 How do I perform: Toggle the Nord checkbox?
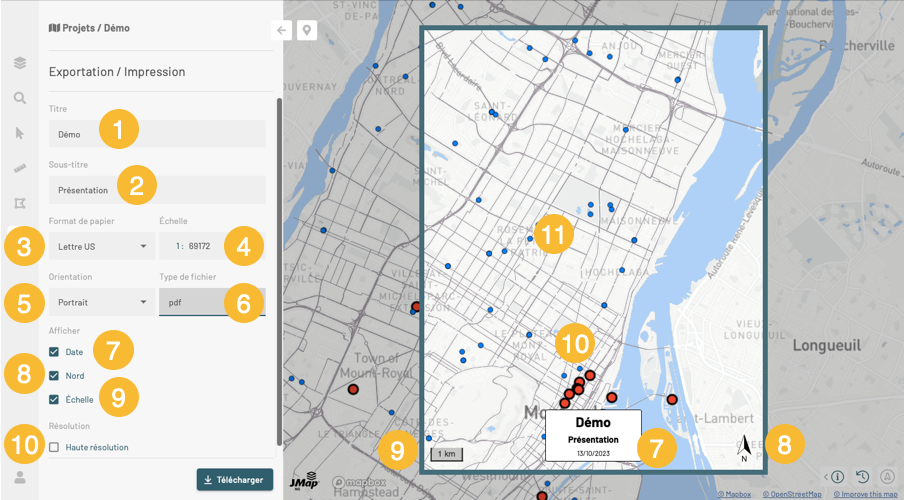(x=54, y=376)
